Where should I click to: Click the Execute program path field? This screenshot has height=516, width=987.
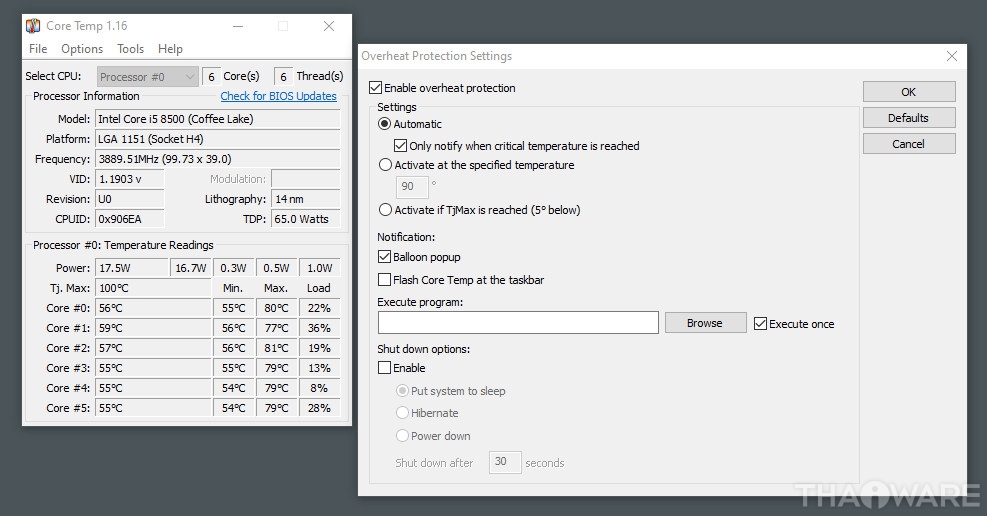tap(518, 322)
